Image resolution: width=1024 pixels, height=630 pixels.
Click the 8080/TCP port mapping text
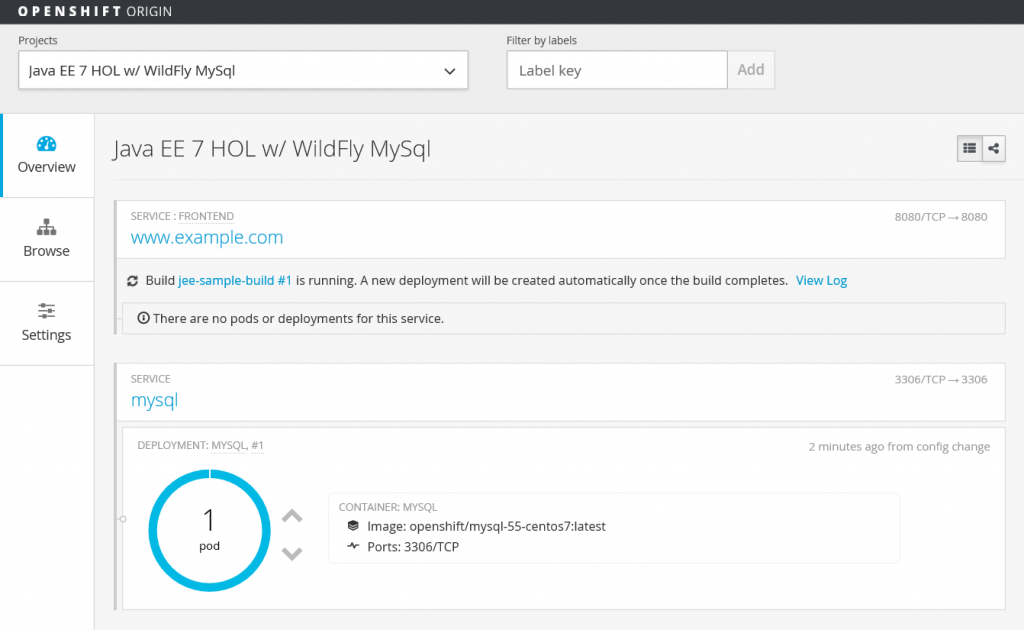tap(940, 217)
